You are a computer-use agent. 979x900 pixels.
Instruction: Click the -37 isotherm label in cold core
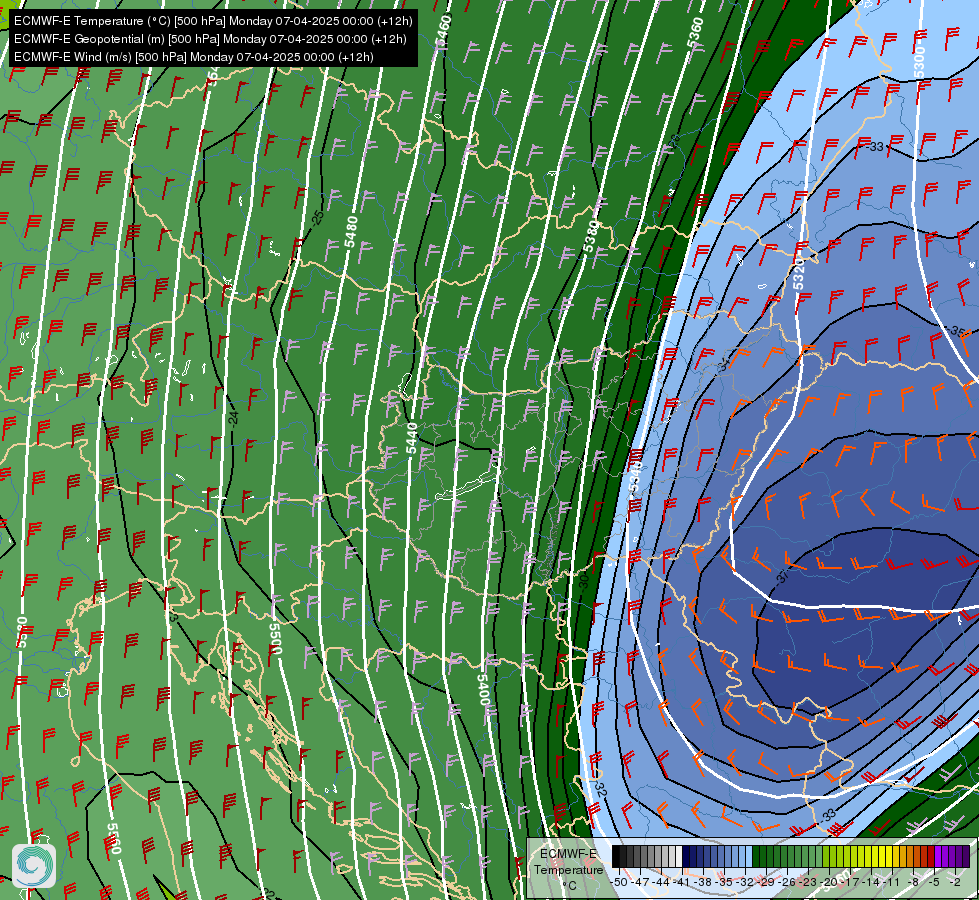click(x=782, y=576)
